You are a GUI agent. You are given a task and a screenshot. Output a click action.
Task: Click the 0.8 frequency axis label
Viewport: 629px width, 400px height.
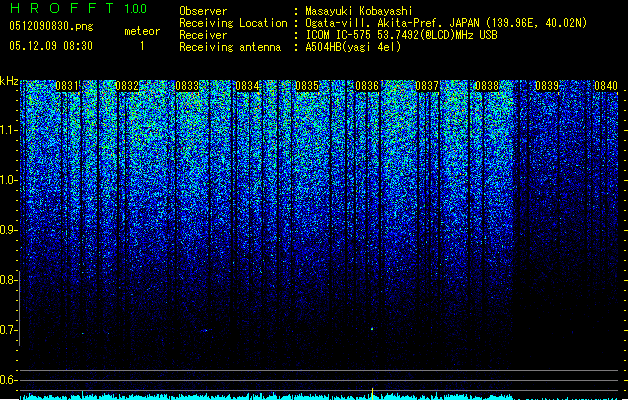[8, 280]
